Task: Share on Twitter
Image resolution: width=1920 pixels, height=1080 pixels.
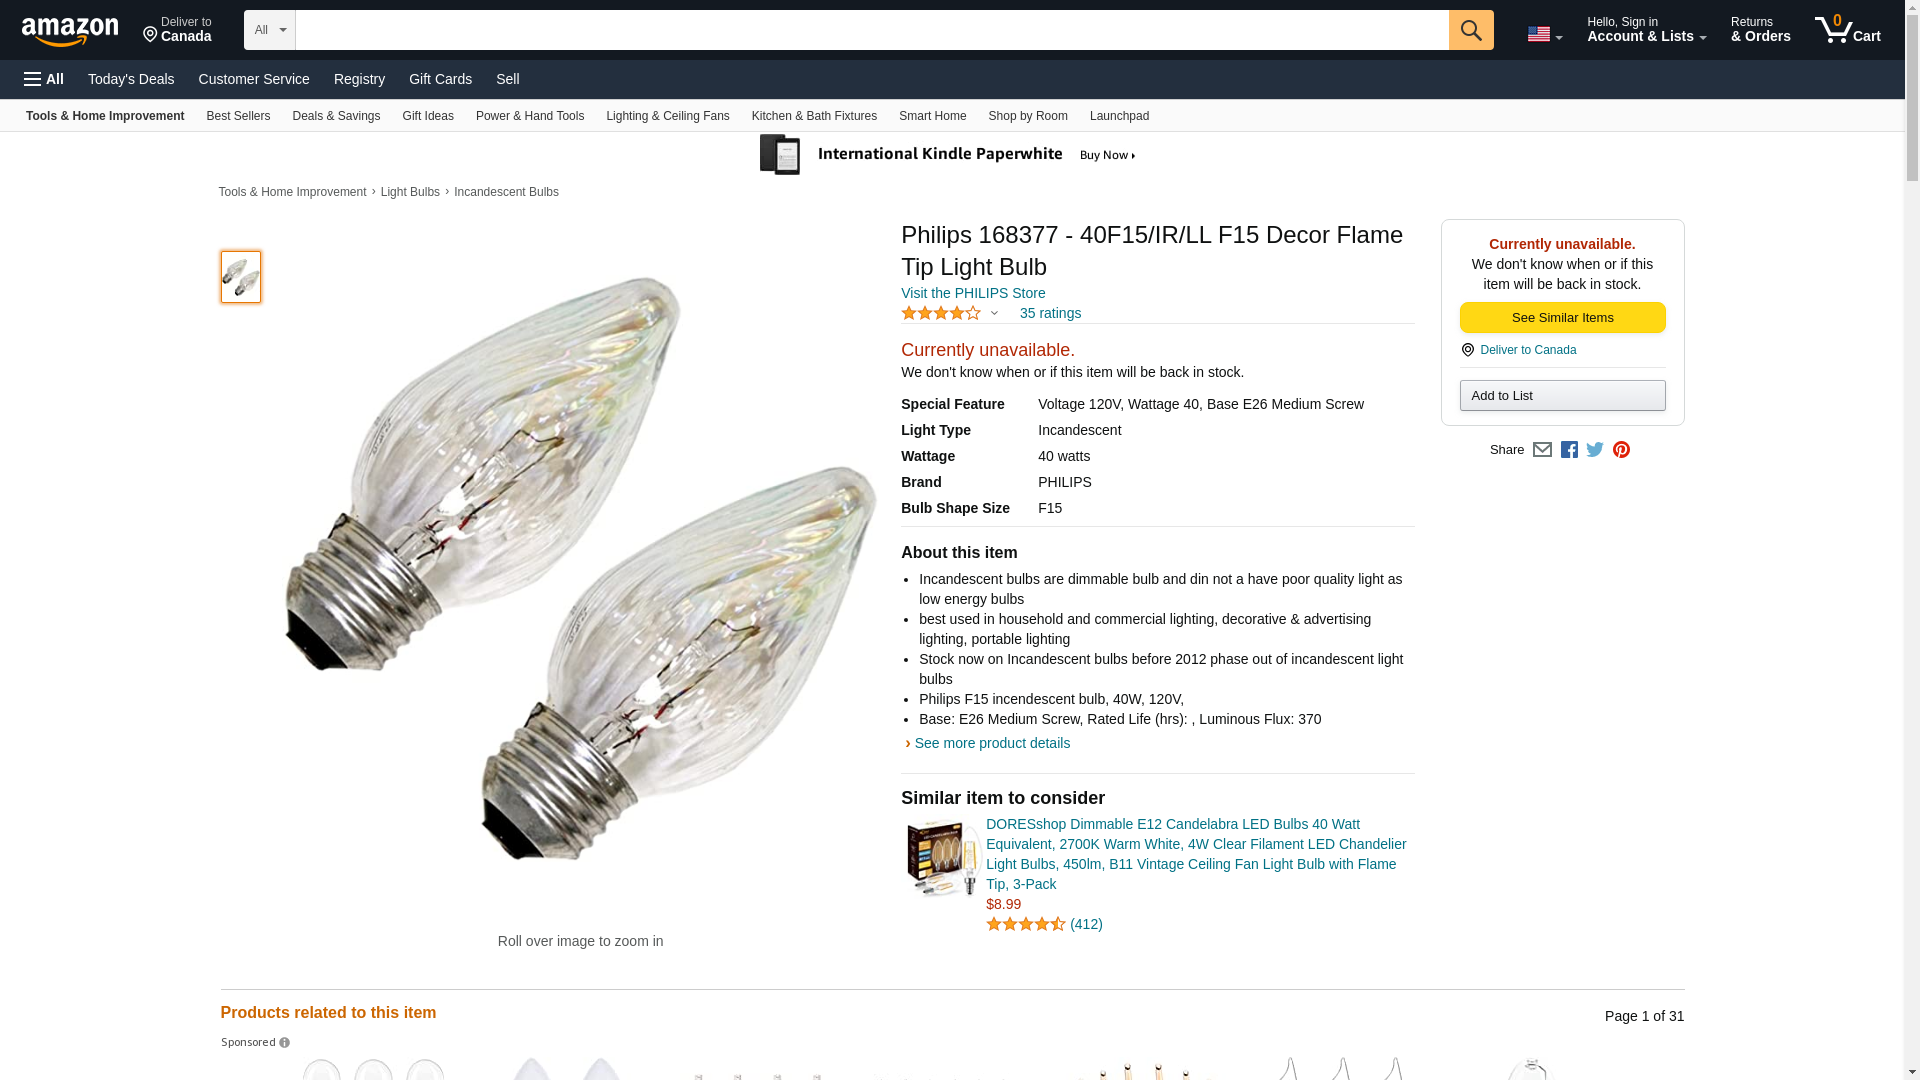Action: click(1595, 450)
